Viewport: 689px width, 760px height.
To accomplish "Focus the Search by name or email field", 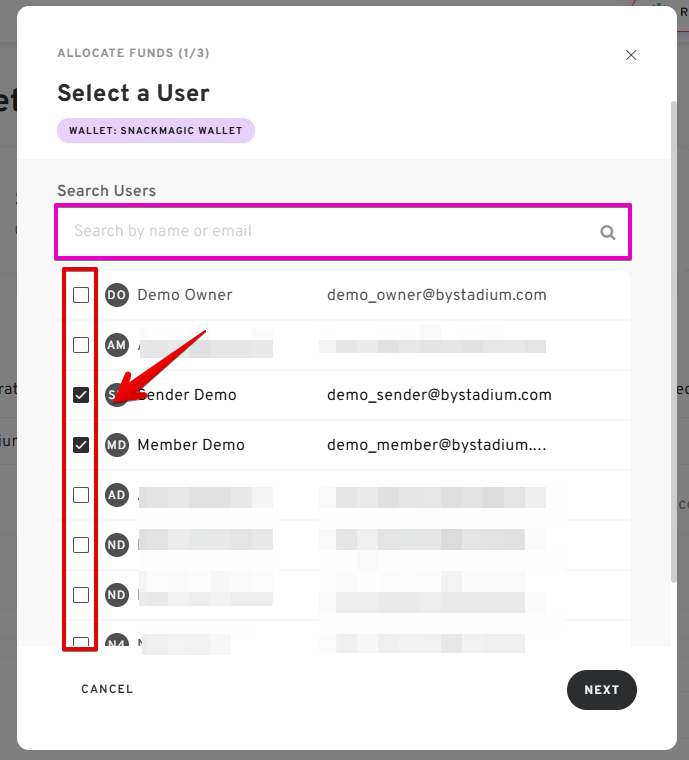I will tap(330, 231).
